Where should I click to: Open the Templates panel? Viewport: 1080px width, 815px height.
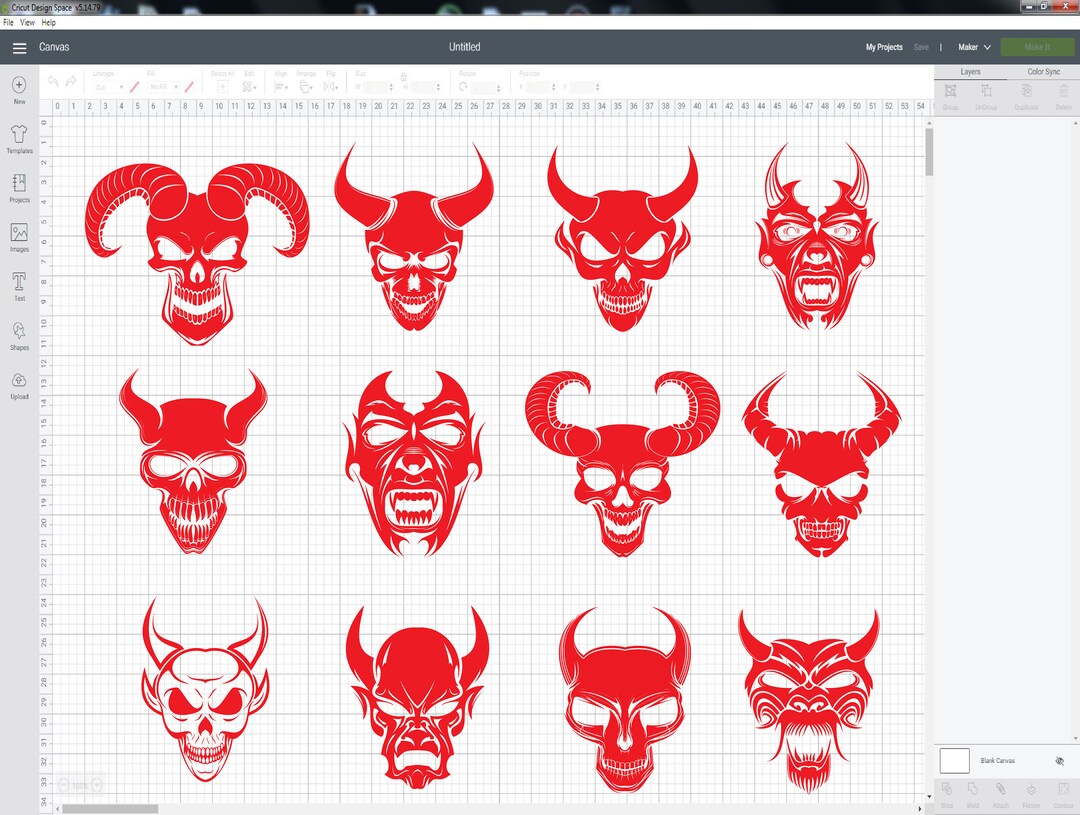pyautogui.click(x=19, y=139)
